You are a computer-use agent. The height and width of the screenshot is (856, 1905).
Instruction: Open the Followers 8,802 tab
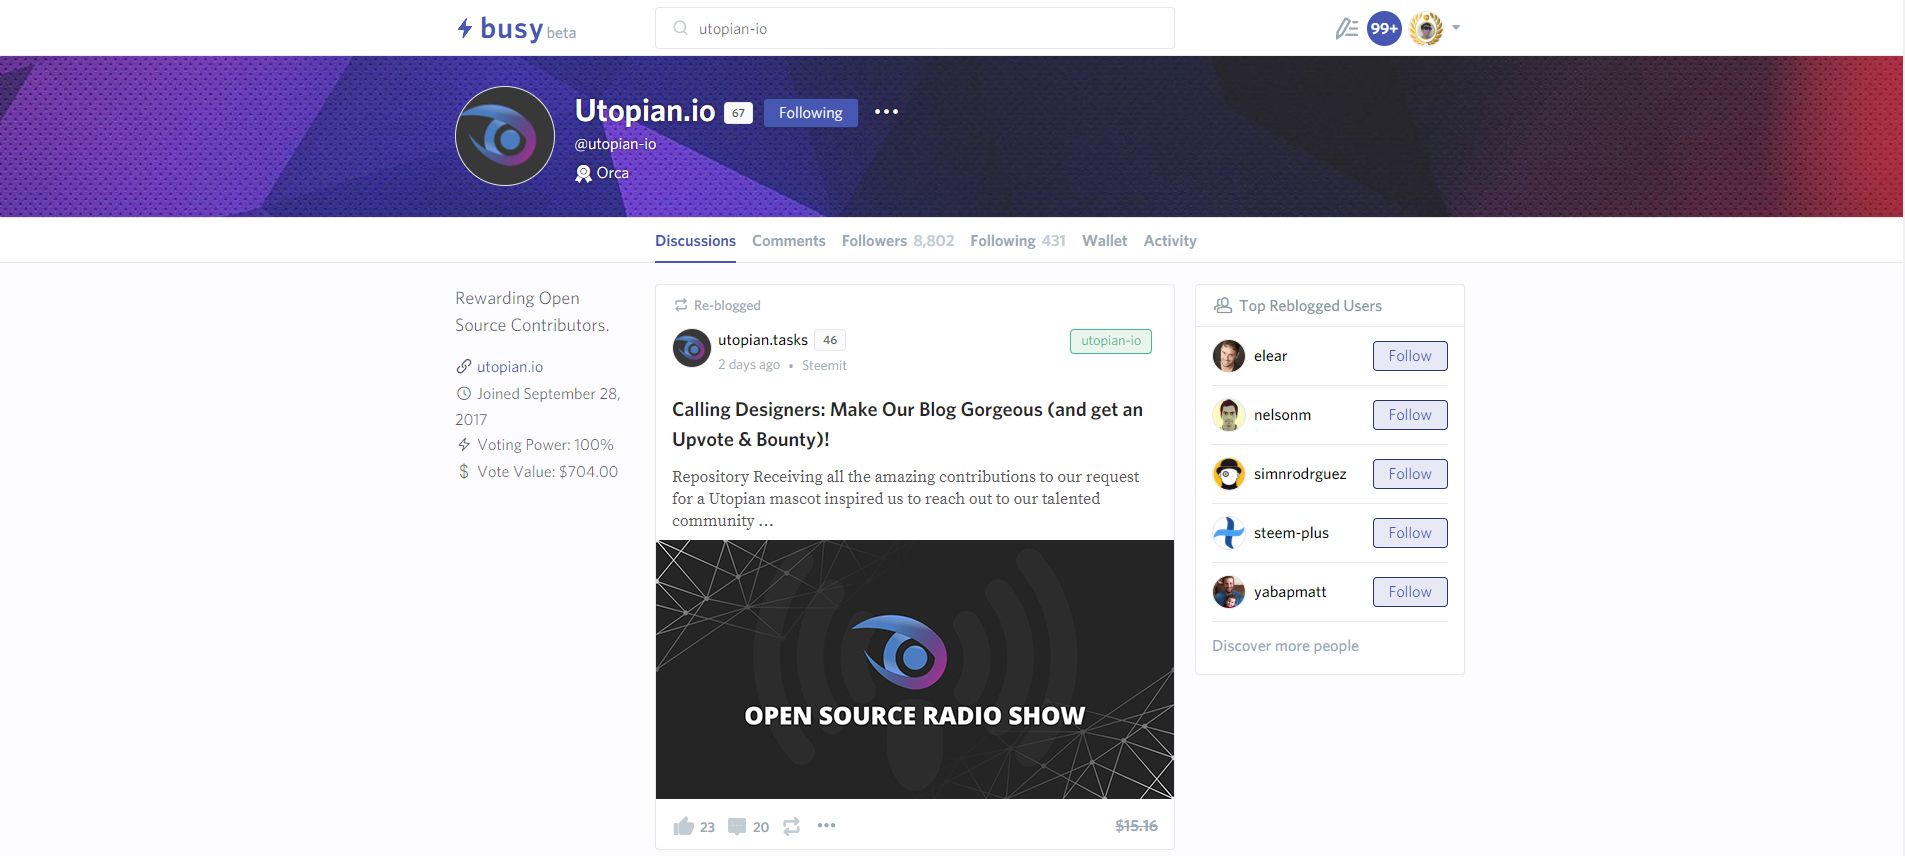[x=898, y=241]
